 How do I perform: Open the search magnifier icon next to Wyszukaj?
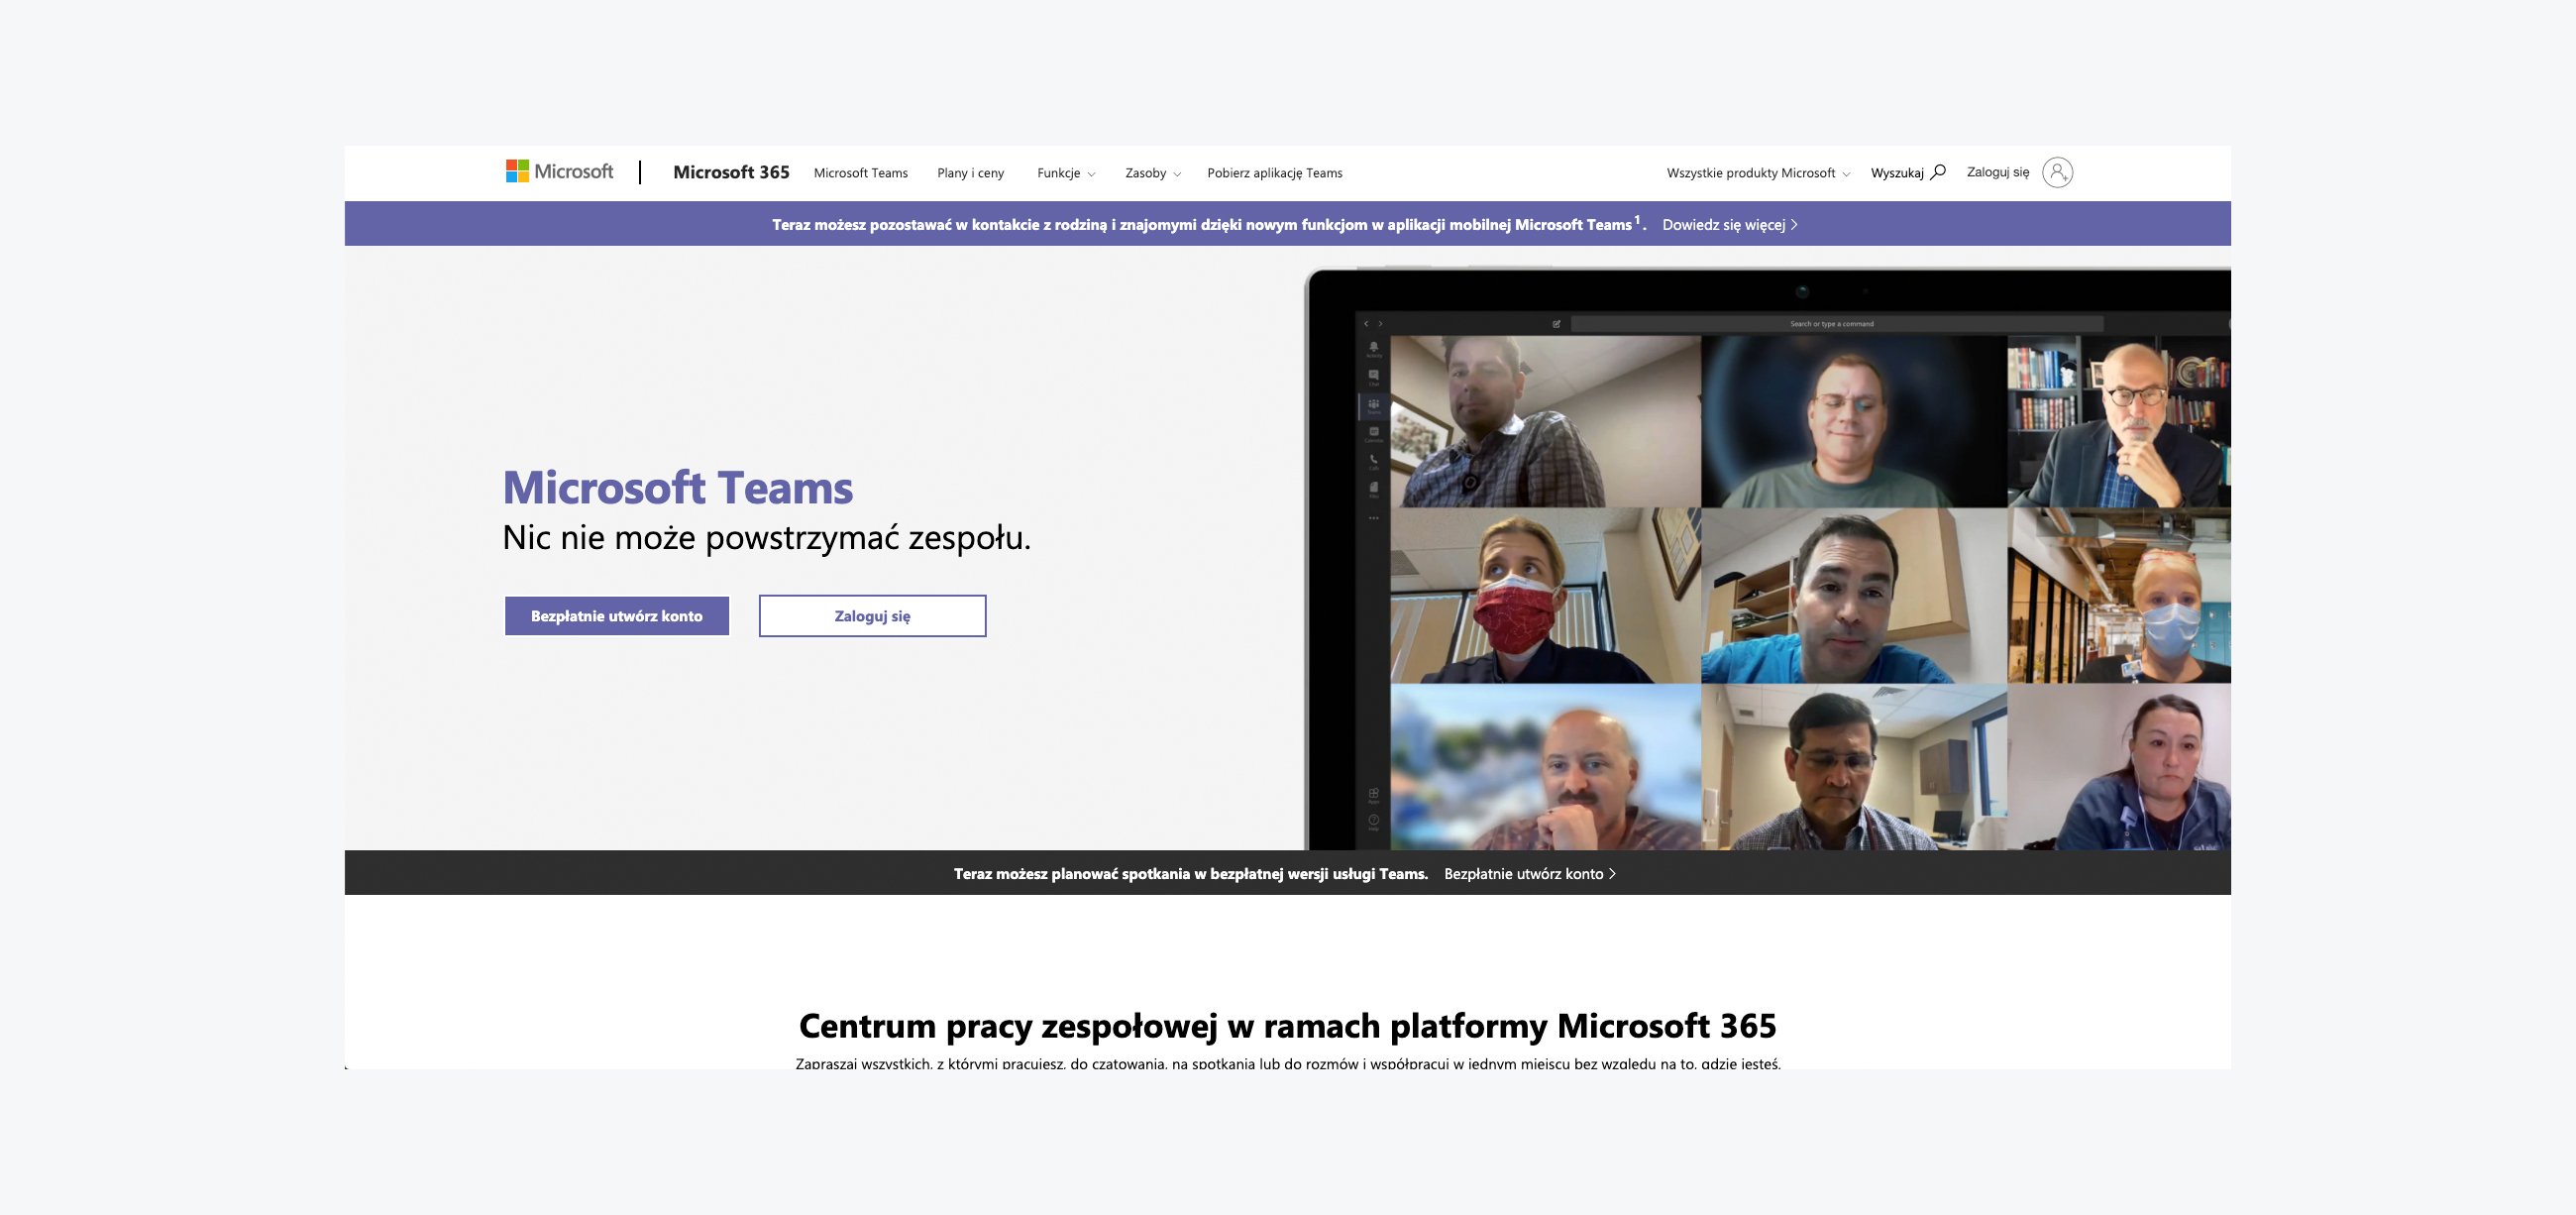click(1938, 172)
